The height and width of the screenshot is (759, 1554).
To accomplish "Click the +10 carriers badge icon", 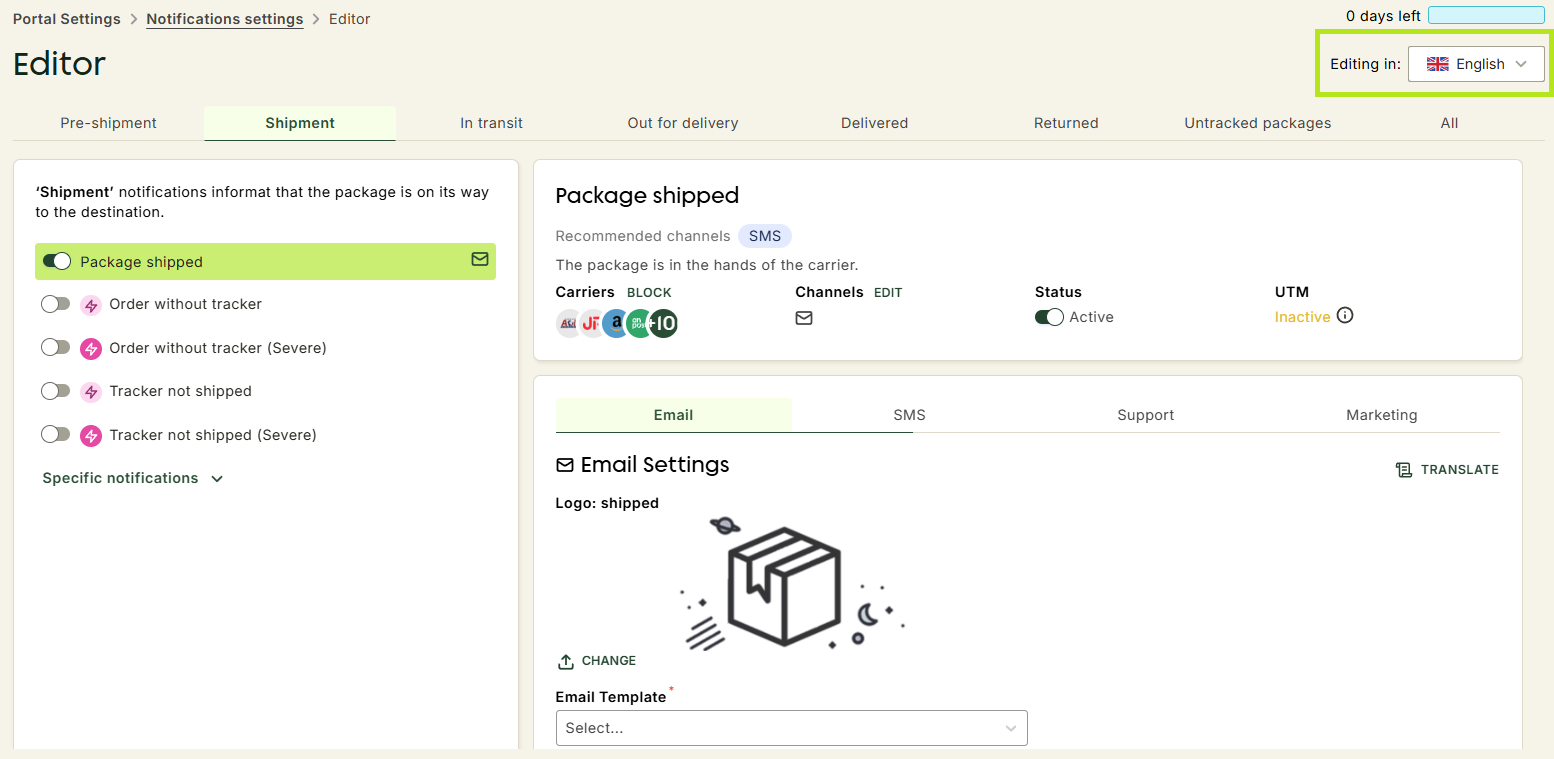I will click(x=663, y=323).
